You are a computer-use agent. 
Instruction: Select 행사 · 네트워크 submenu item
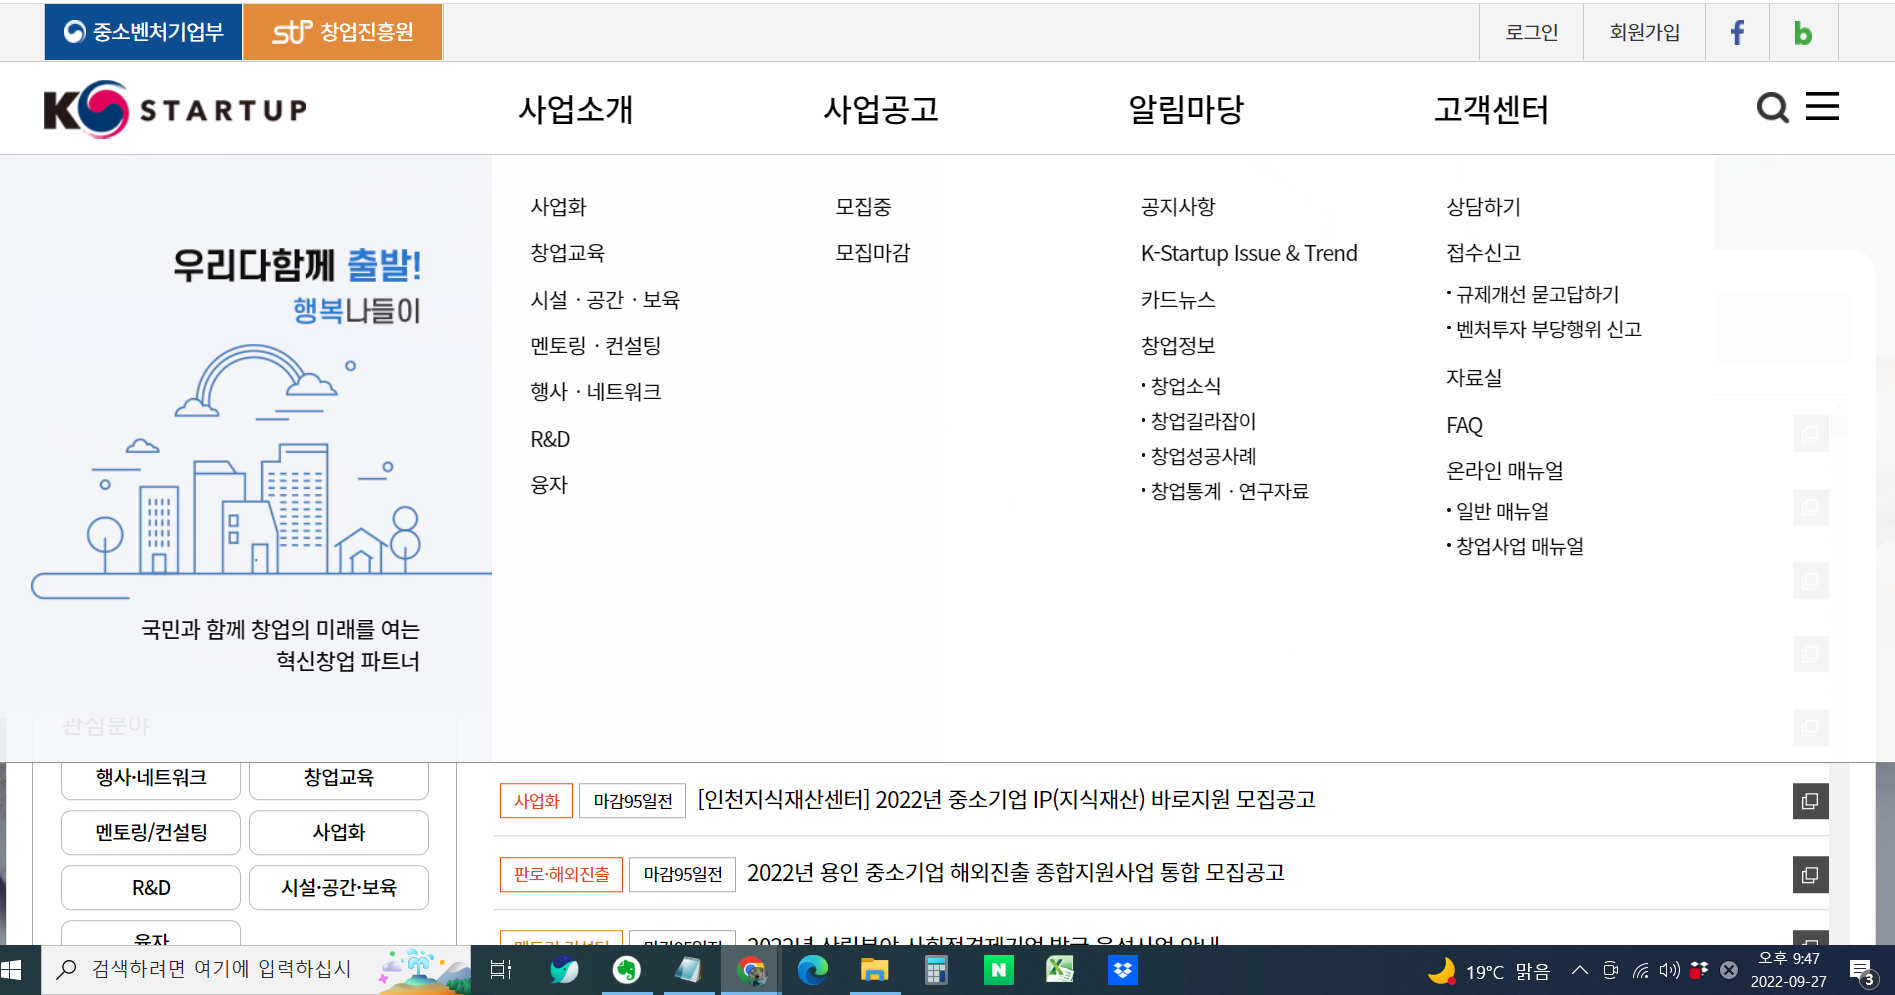tap(596, 392)
